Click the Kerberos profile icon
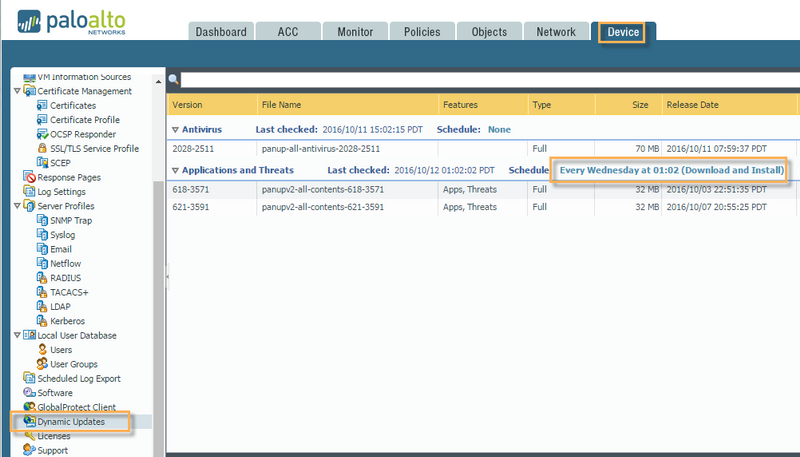 click(42, 321)
